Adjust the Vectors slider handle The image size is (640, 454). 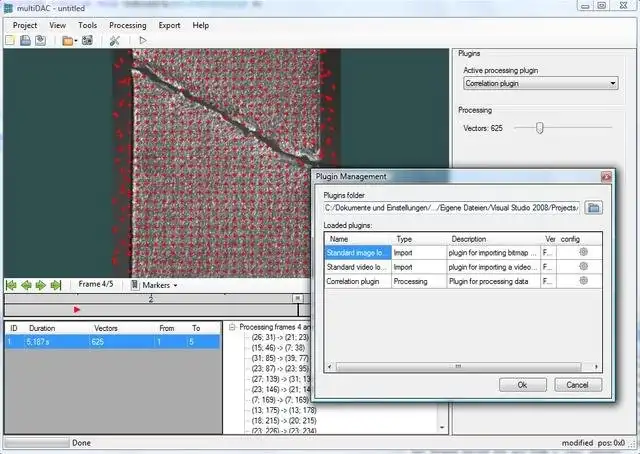point(540,128)
